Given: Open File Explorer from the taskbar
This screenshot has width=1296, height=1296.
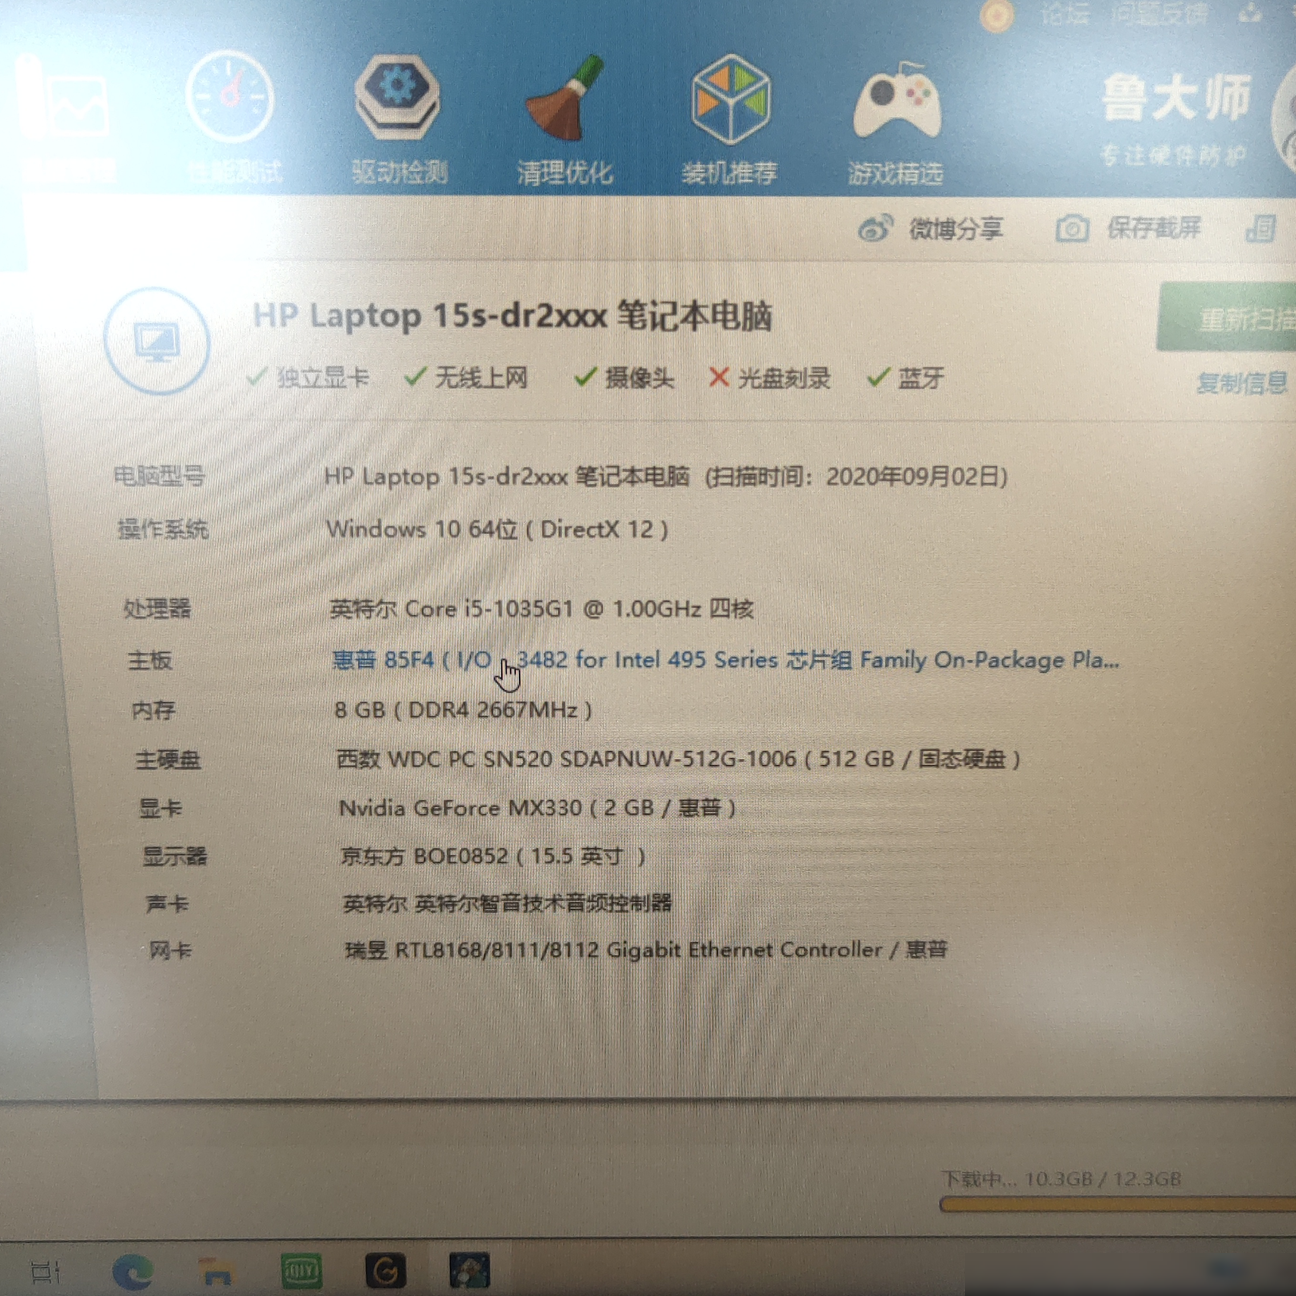Looking at the screenshot, I should pyautogui.click(x=216, y=1272).
